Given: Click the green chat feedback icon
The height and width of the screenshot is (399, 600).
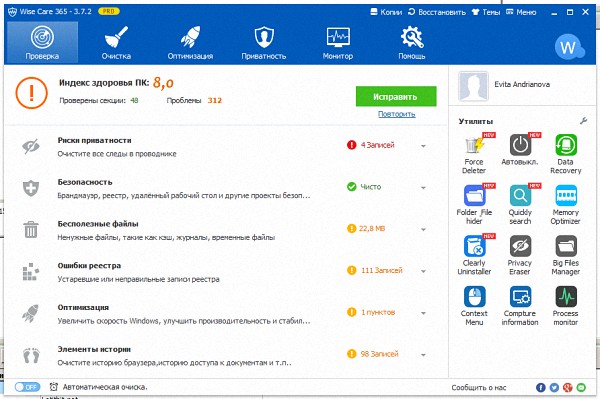Looking at the screenshot, I should 581,388.
